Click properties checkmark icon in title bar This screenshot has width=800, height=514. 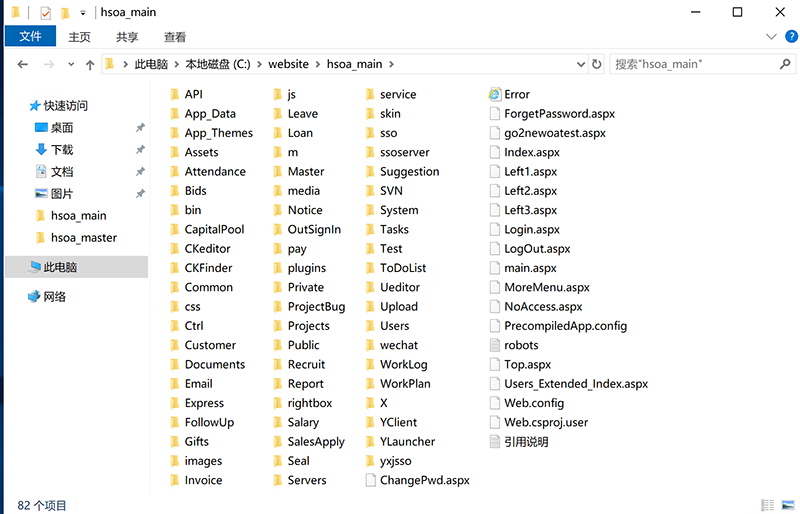pyautogui.click(x=45, y=12)
